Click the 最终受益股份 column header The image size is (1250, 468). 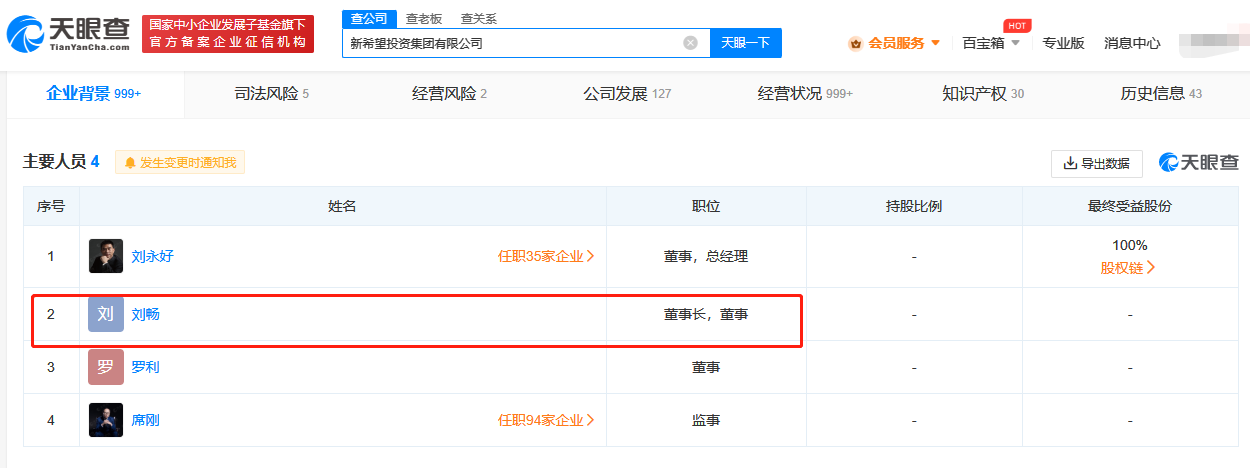(1130, 206)
